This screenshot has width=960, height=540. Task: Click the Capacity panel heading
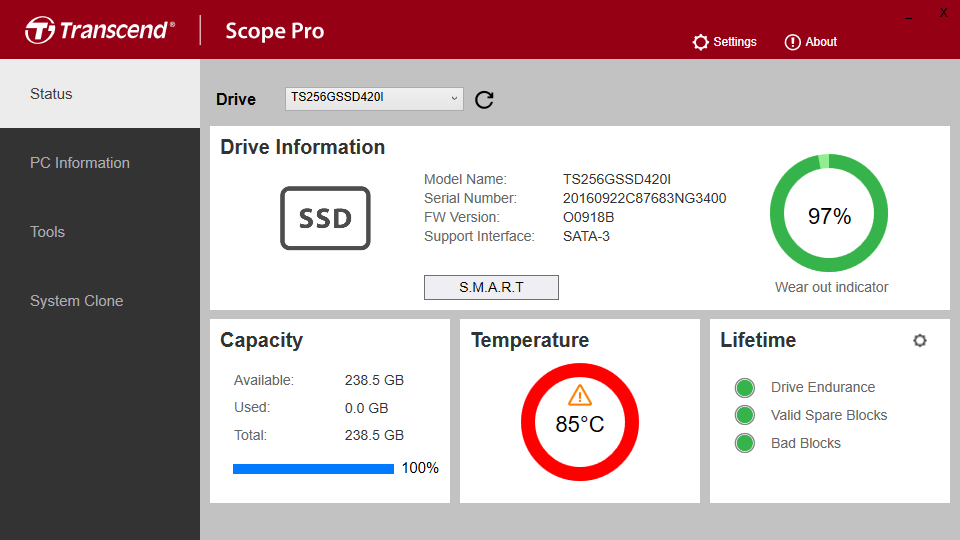[x=261, y=340]
